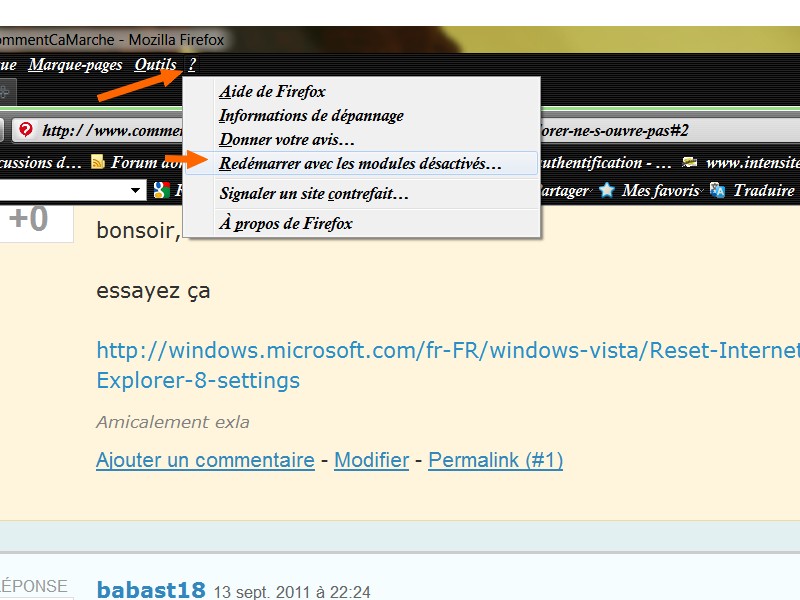Click the 'essayez ça' text
This screenshot has height=600, width=800.
153,291
